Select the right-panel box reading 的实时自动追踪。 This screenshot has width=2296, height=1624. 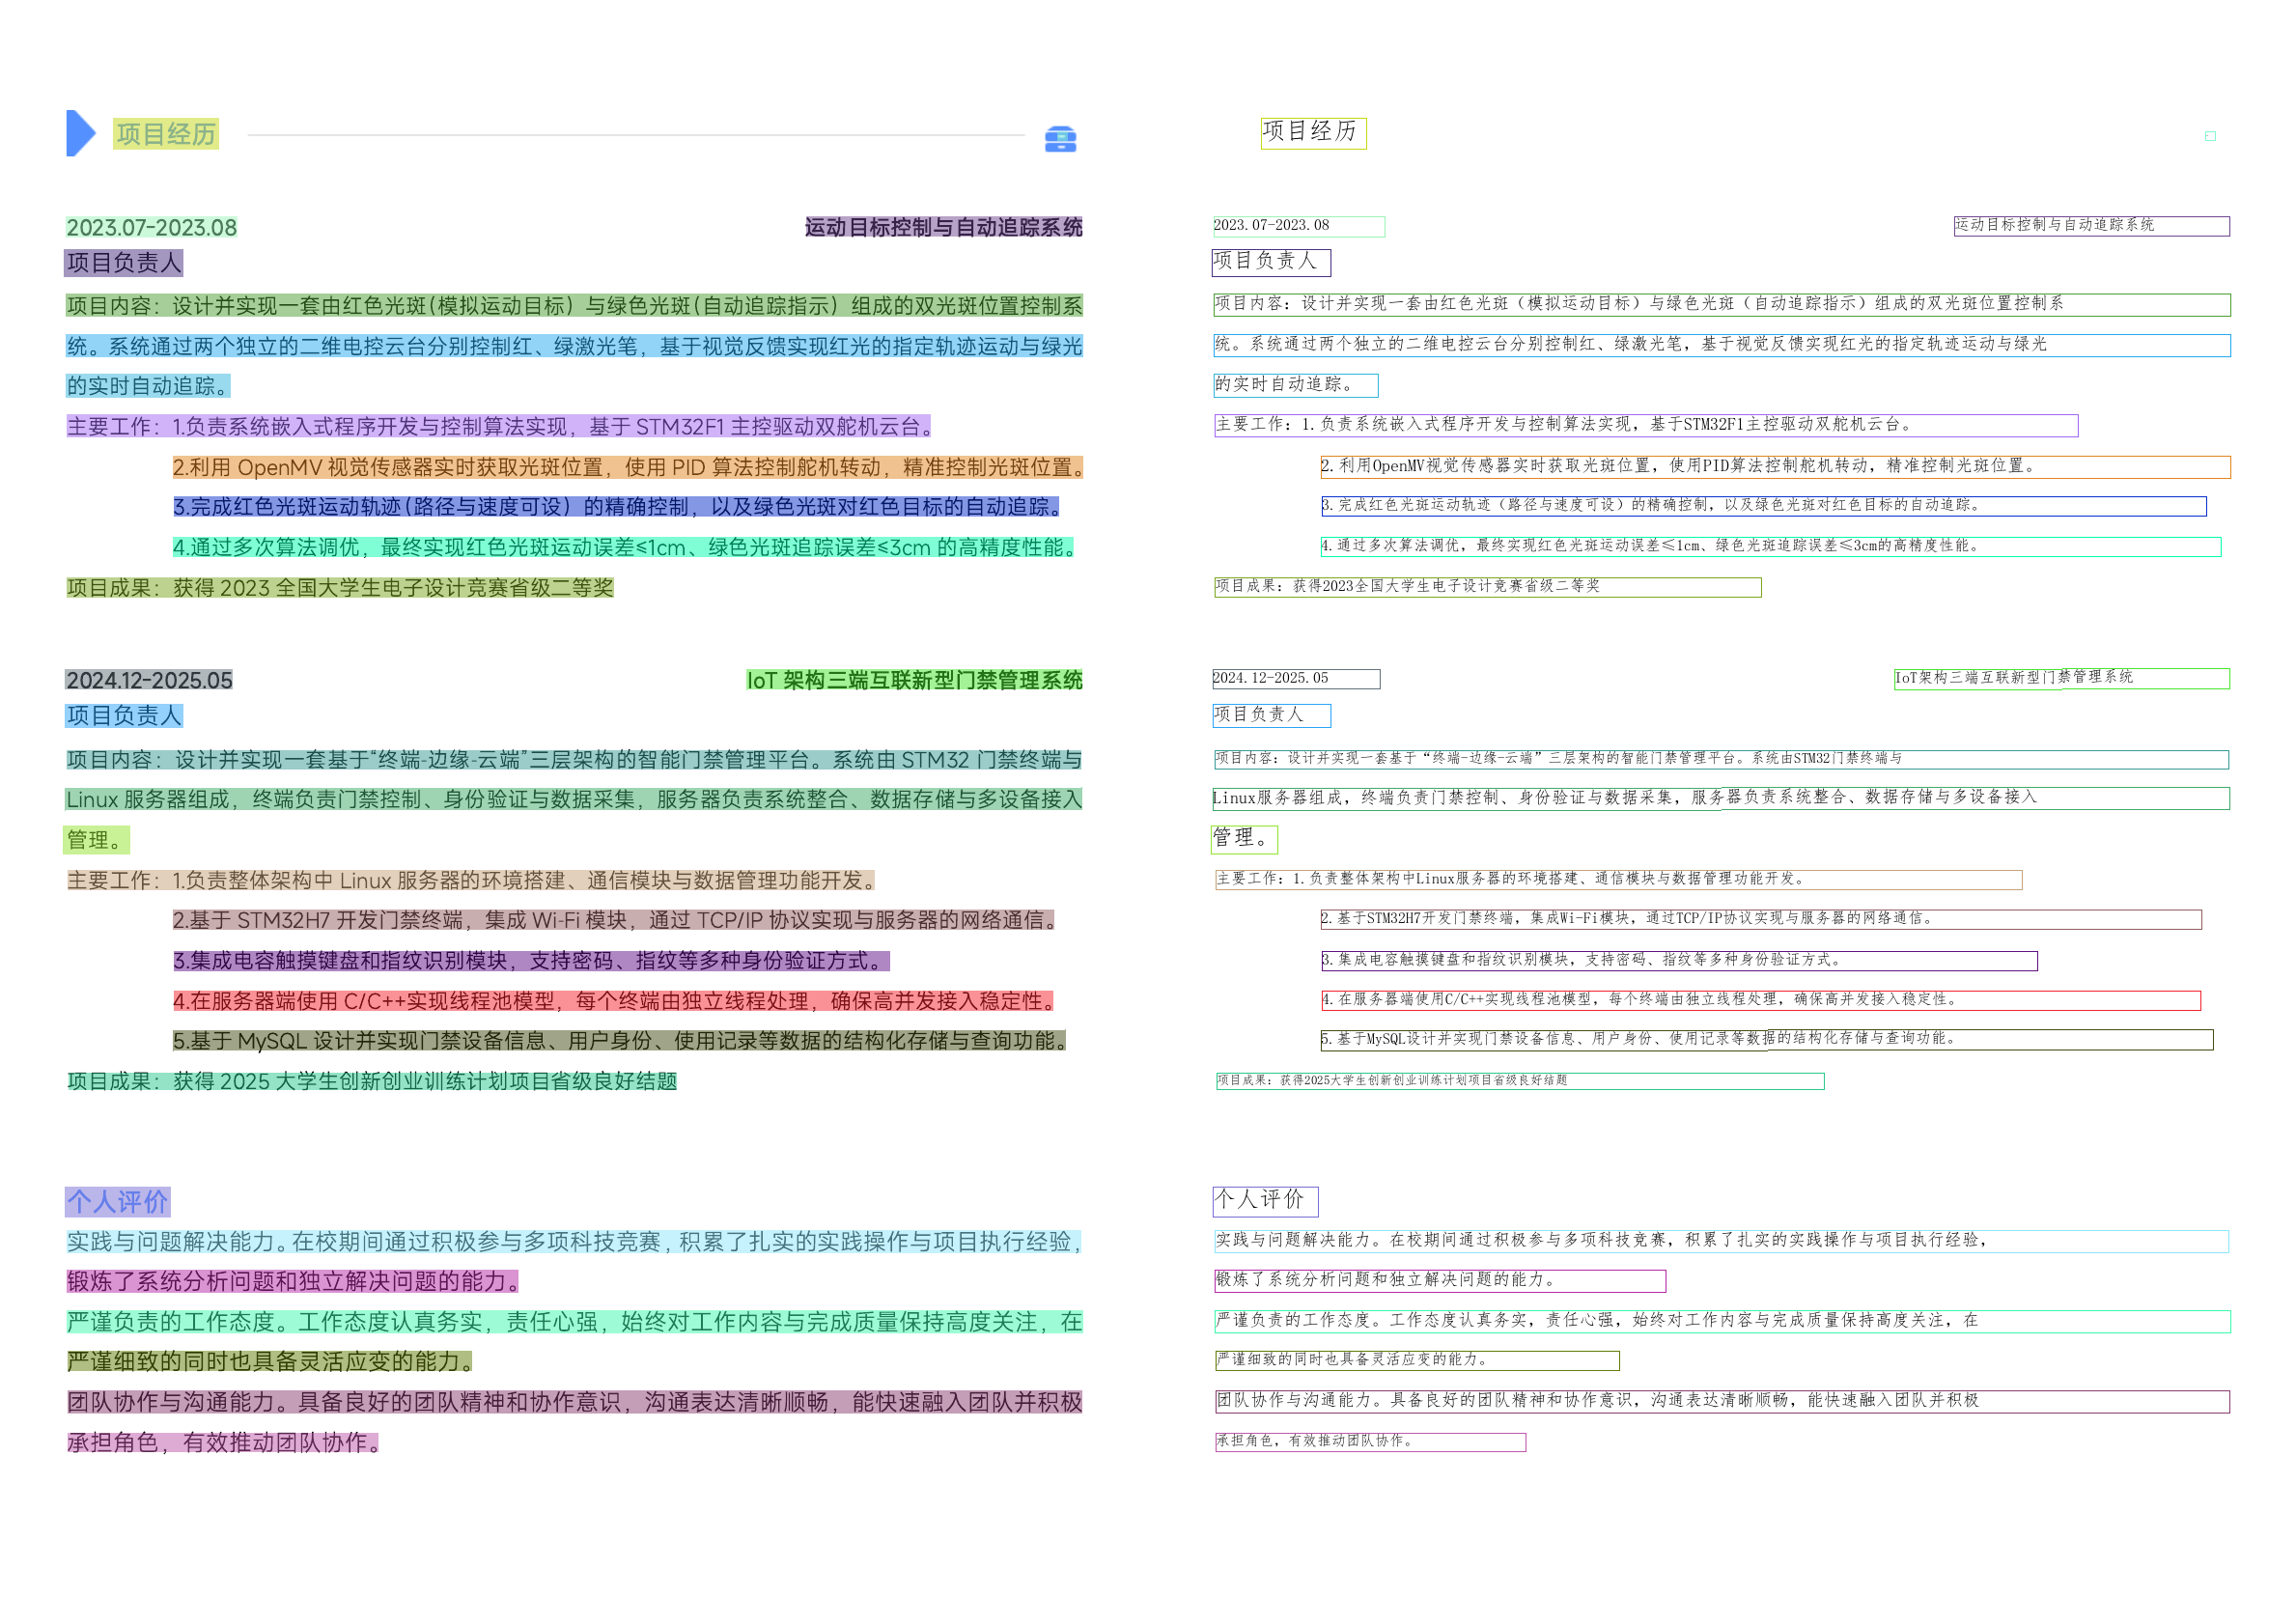point(1295,385)
